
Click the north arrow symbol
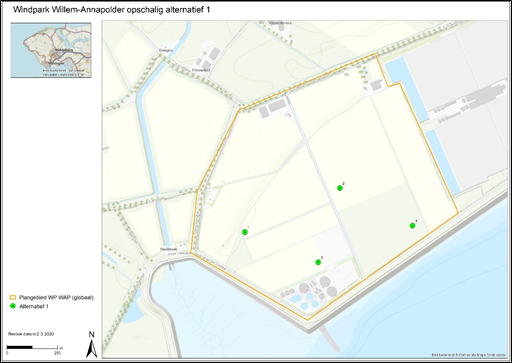pyautogui.click(x=92, y=345)
